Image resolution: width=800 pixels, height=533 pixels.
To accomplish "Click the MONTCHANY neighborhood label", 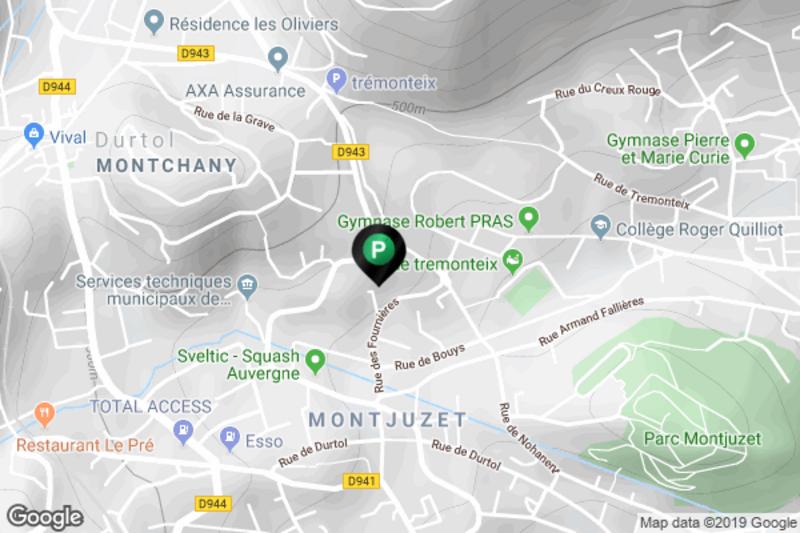I will 167,165.
